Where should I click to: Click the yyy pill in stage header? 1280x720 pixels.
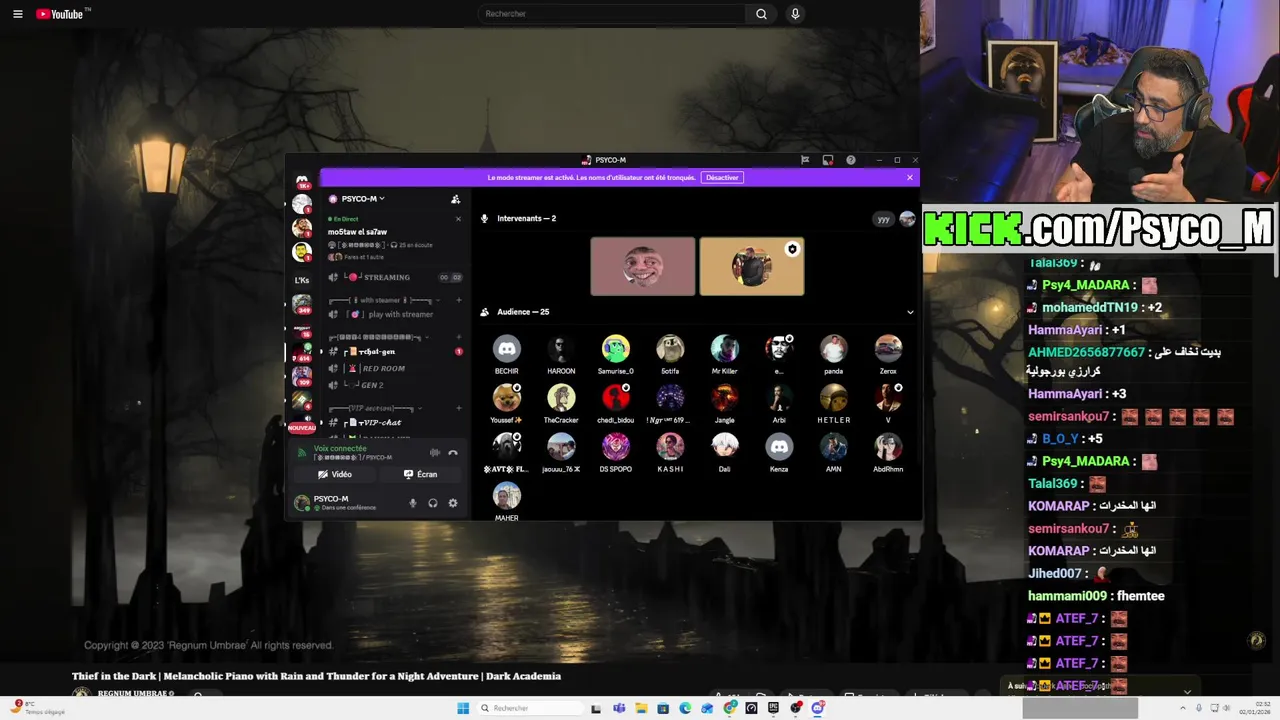[x=883, y=219]
